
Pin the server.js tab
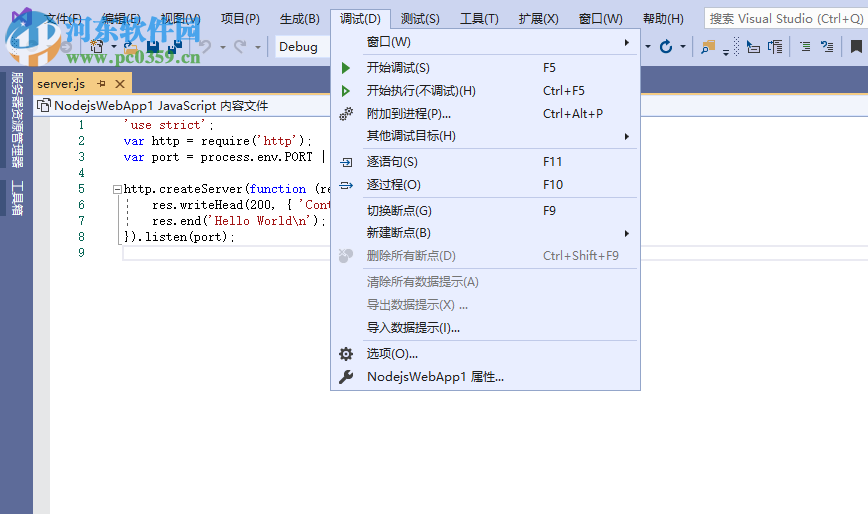click(101, 84)
